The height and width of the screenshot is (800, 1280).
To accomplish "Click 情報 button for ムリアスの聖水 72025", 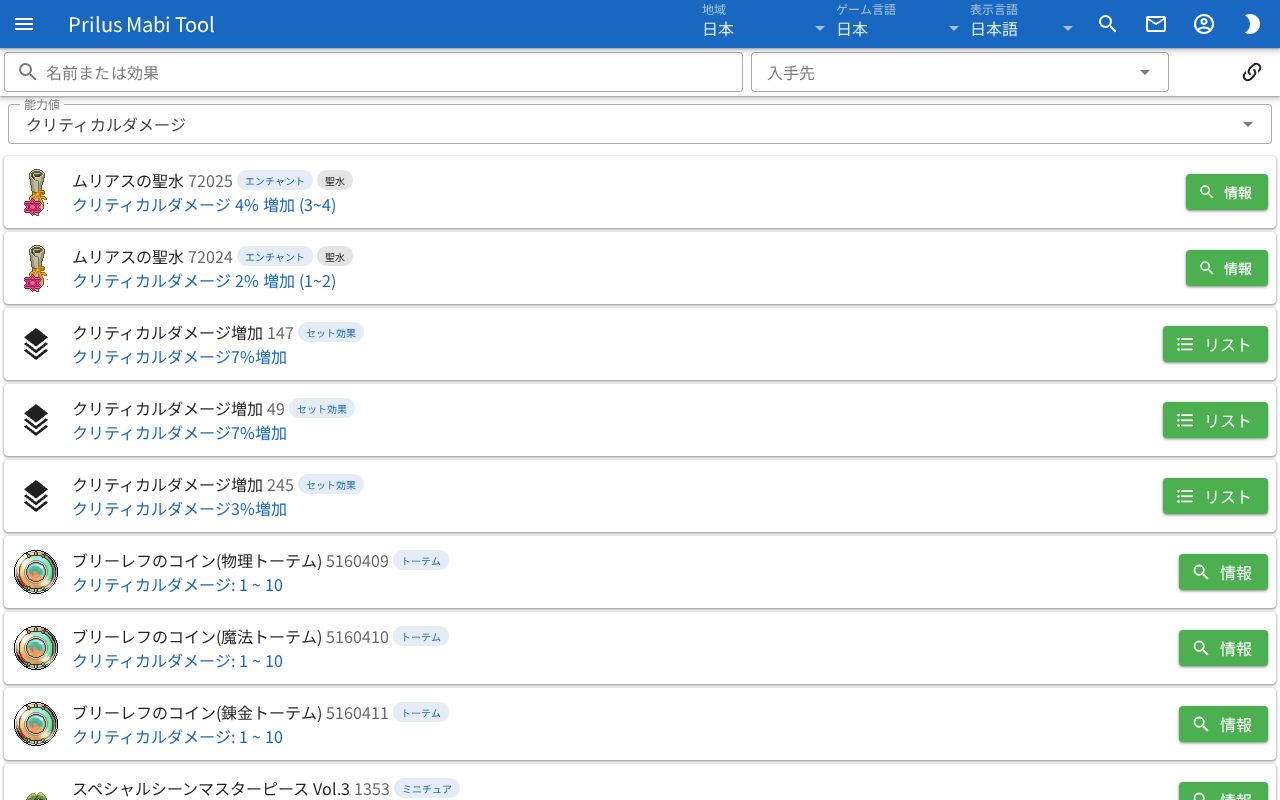I will point(1227,192).
